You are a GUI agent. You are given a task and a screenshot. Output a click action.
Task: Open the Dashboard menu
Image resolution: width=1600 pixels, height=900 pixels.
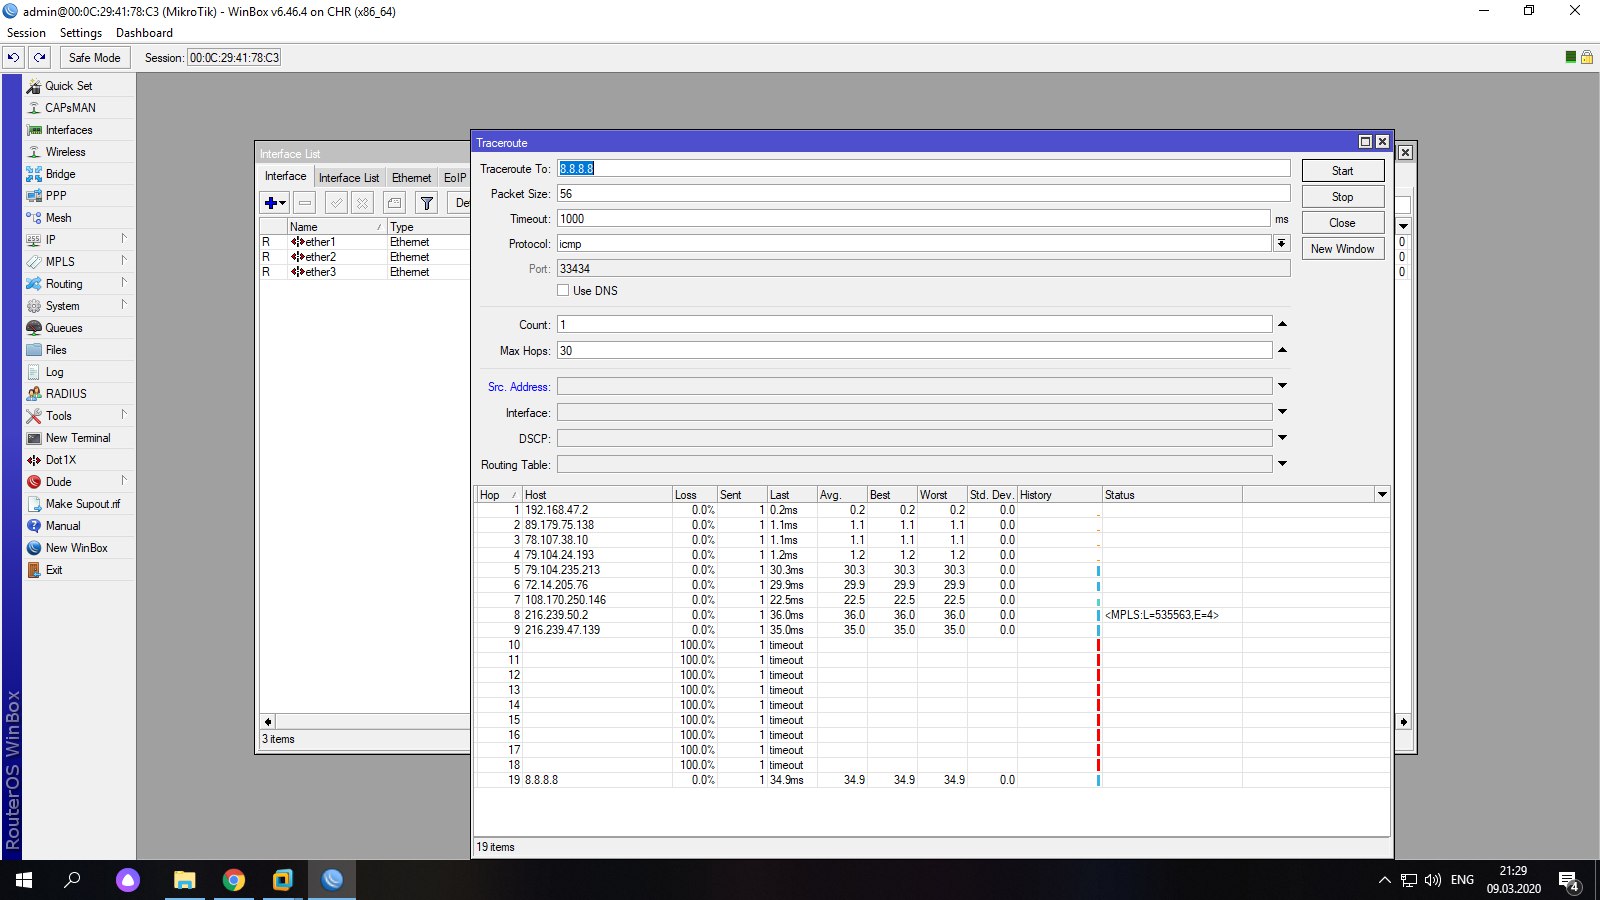click(x=144, y=33)
